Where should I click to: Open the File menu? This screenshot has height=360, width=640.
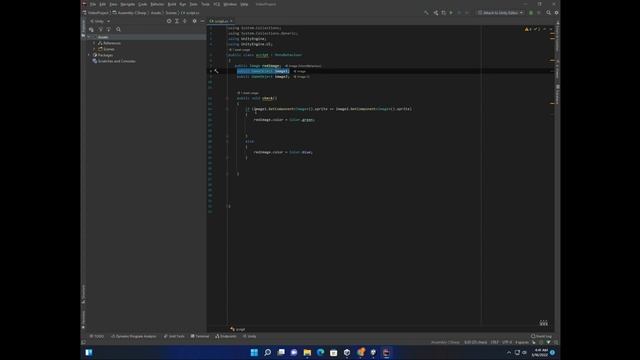pyautogui.click(x=93, y=4)
